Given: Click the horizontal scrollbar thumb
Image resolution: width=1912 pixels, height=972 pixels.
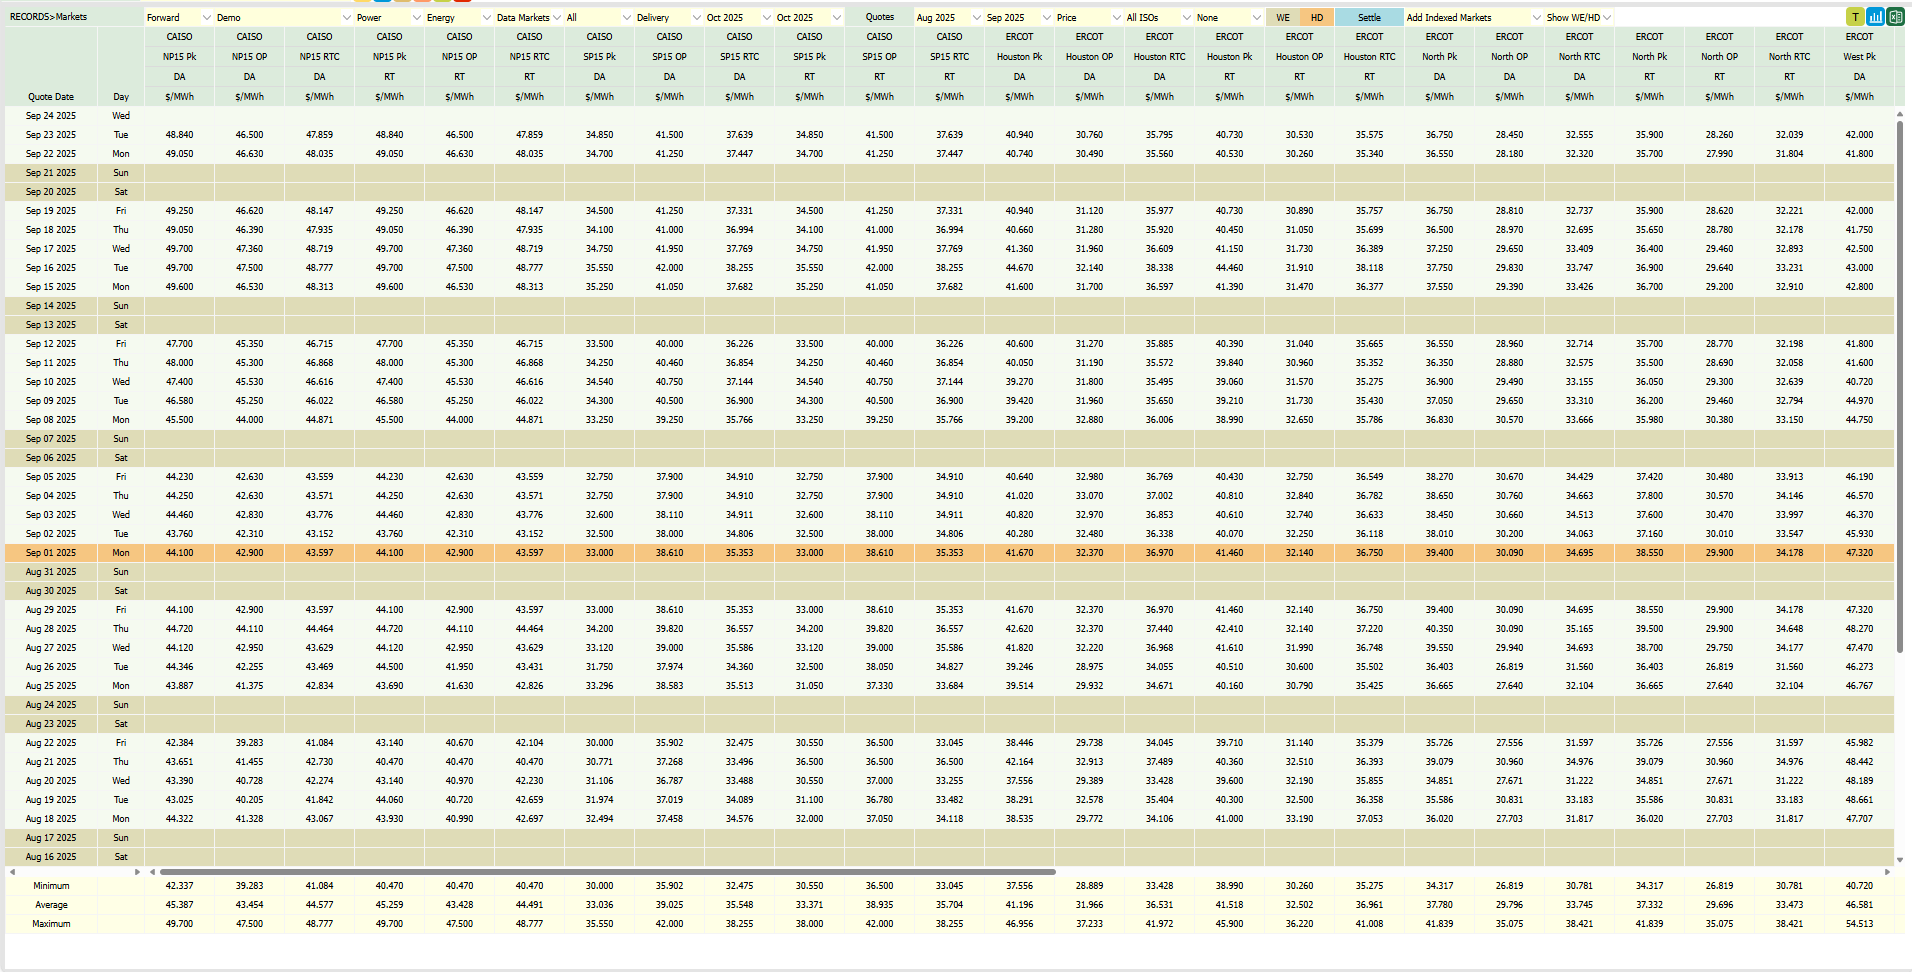Looking at the screenshot, I should click(x=607, y=872).
